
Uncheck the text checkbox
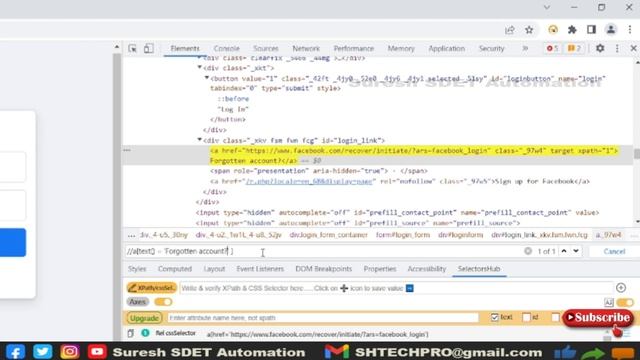pyautogui.click(x=494, y=317)
